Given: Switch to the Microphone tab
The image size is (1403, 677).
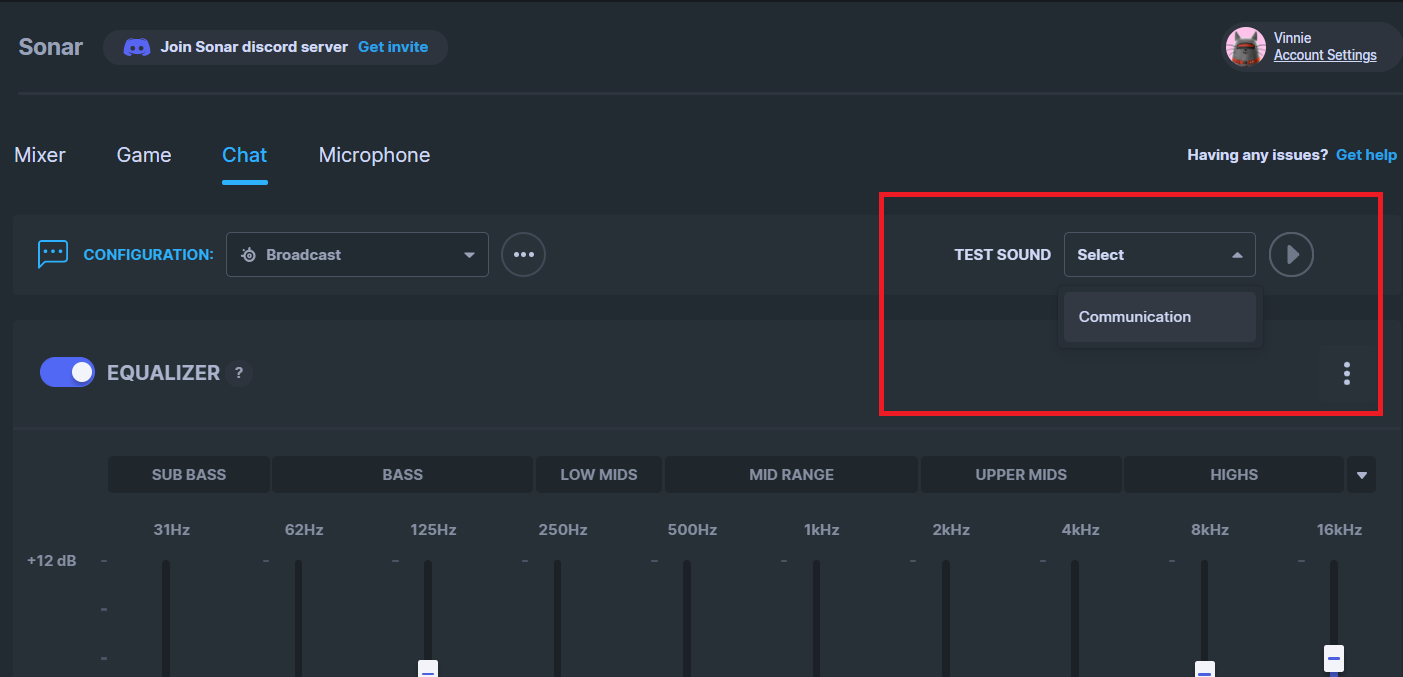Looking at the screenshot, I should pyautogui.click(x=374, y=155).
